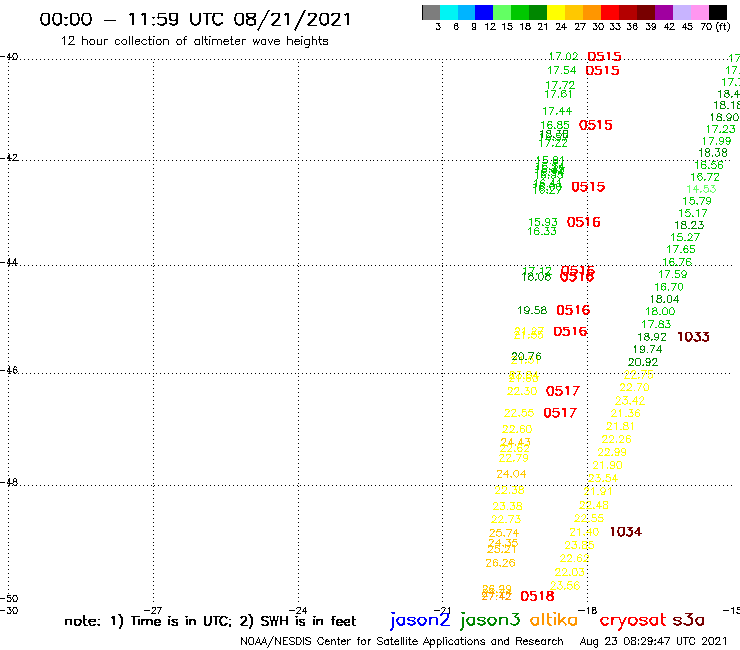Click the -44 latitude axis label
This screenshot has width=740, height=650.
pos(9,262)
